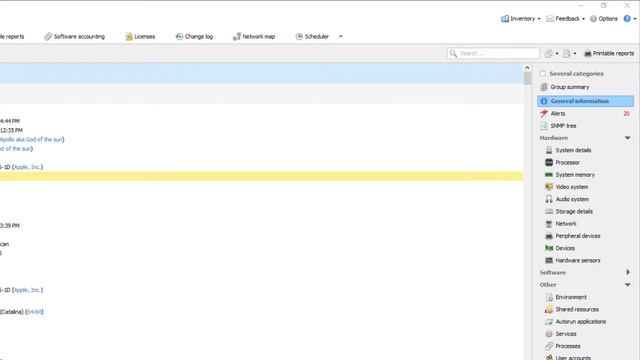Follow the first 'Apple, Inc.' link
The width and height of the screenshot is (640, 360).
(x=27, y=167)
